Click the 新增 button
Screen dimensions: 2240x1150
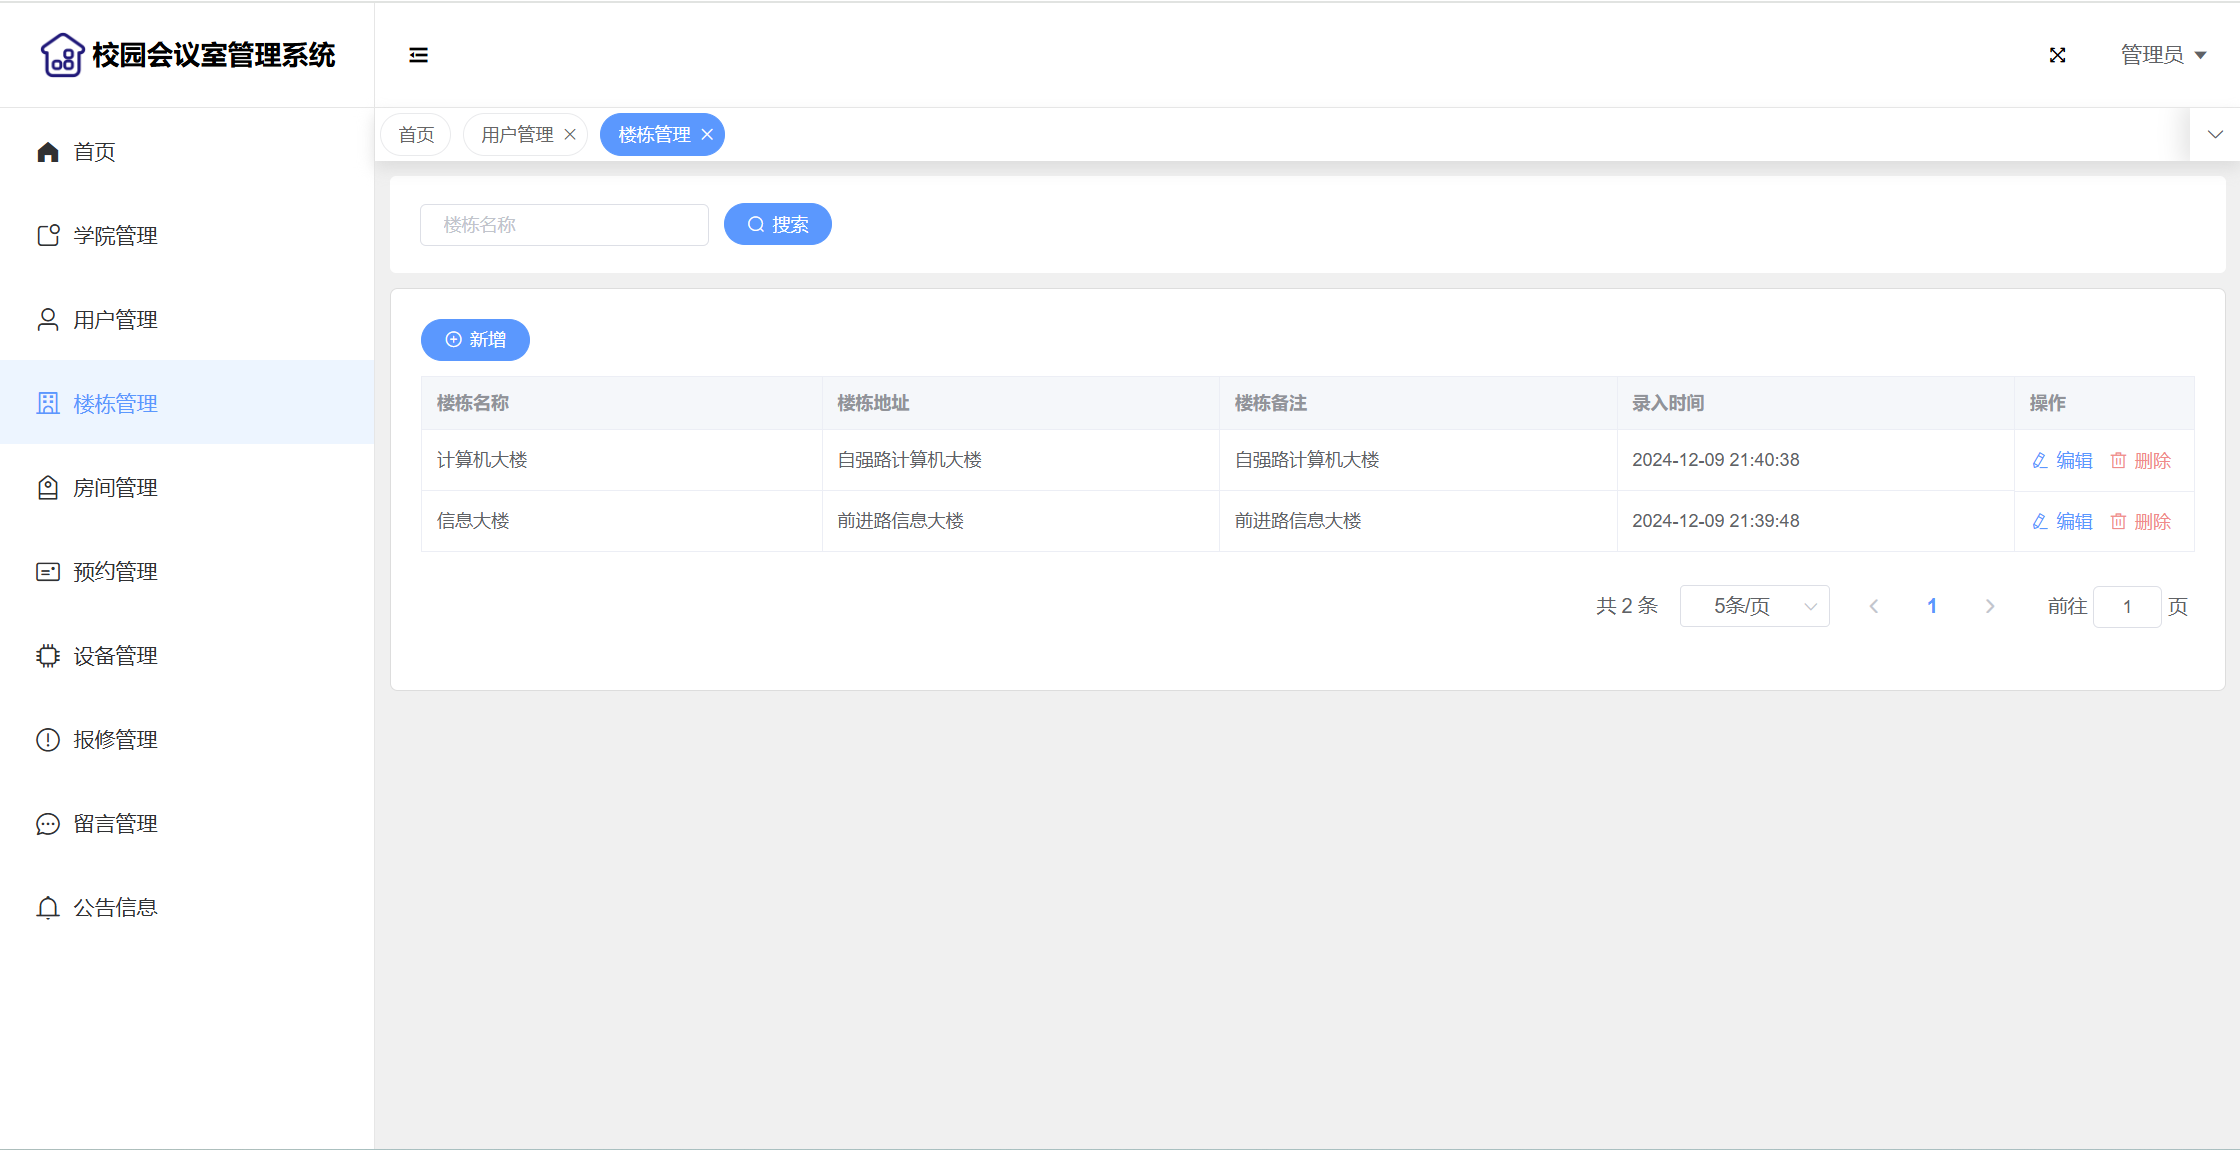coord(475,340)
